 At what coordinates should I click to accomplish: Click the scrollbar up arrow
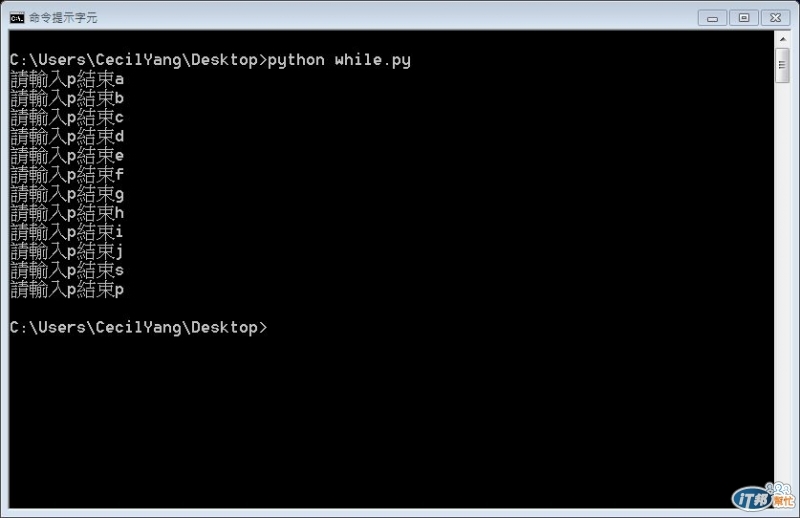click(x=782, y=39)
